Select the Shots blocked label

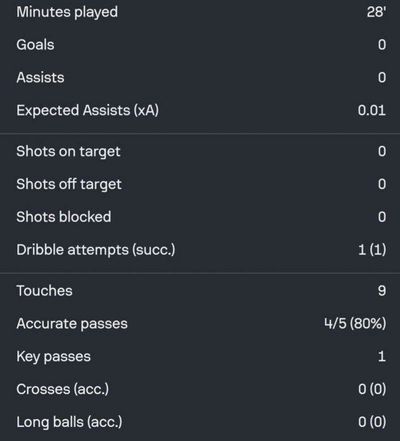click(64, 217)
